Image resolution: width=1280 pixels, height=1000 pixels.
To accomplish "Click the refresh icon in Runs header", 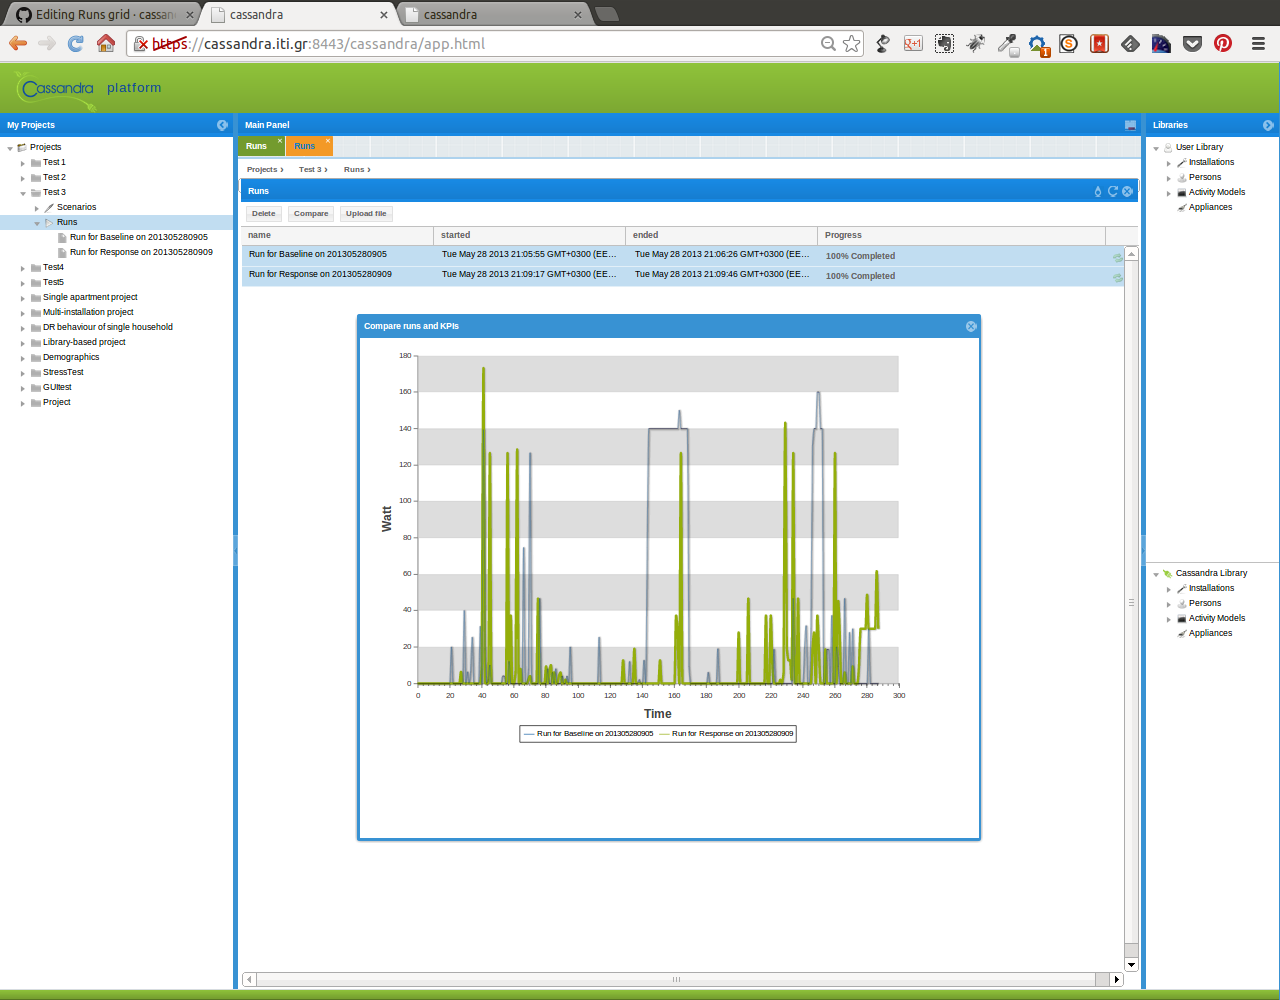I will [x=1112, y=191].
